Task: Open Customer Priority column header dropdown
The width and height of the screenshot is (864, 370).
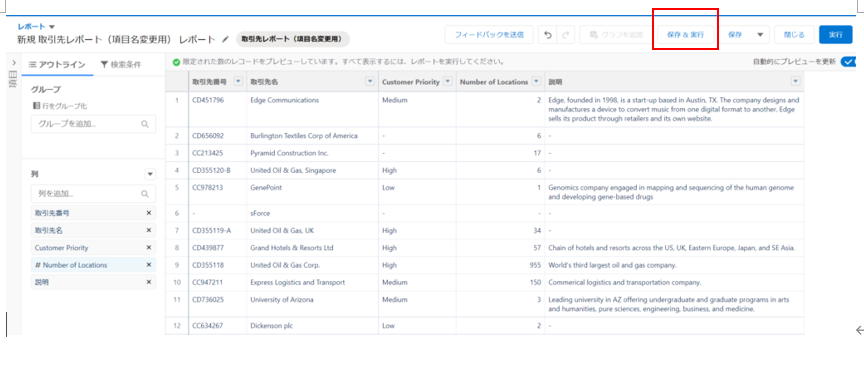Action: tap(447, 82)
